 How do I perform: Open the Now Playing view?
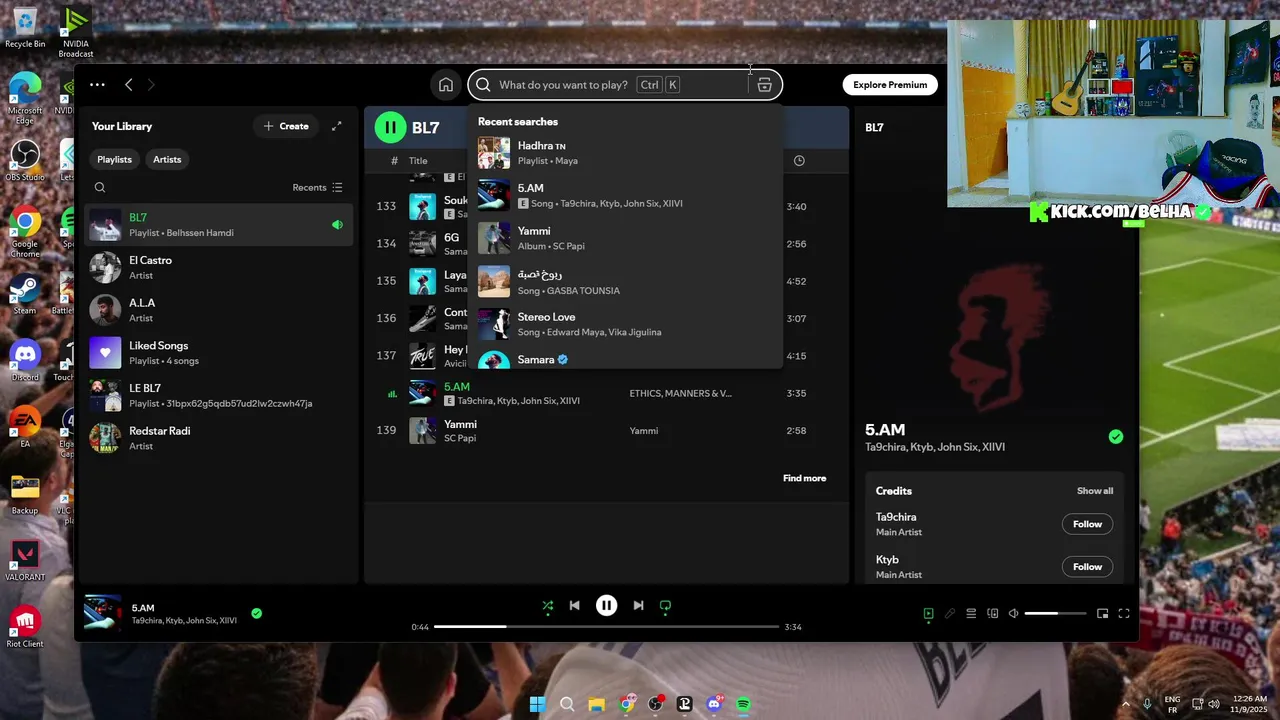[928, 614]
